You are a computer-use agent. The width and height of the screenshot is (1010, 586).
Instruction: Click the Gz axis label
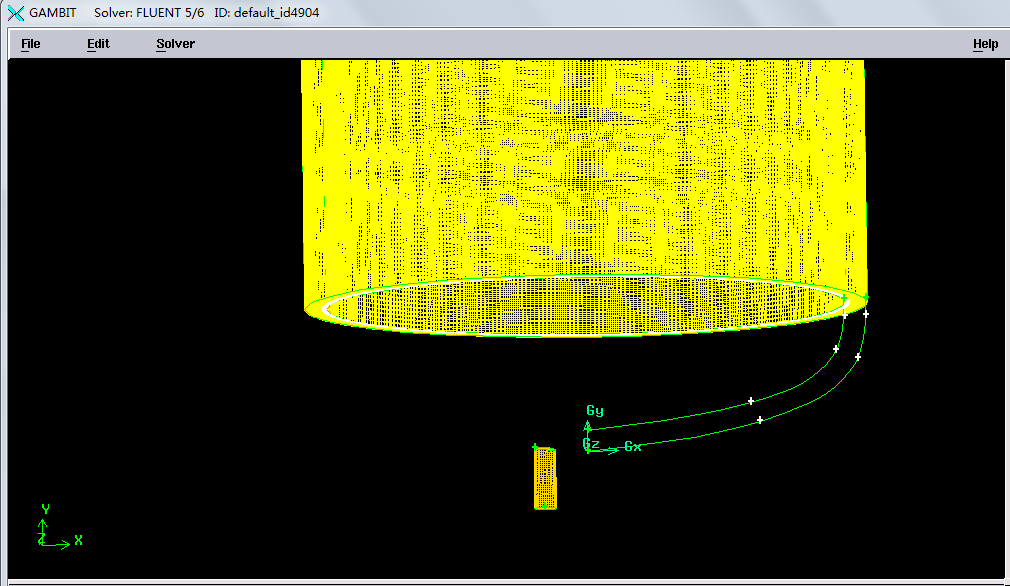point(591,443)
